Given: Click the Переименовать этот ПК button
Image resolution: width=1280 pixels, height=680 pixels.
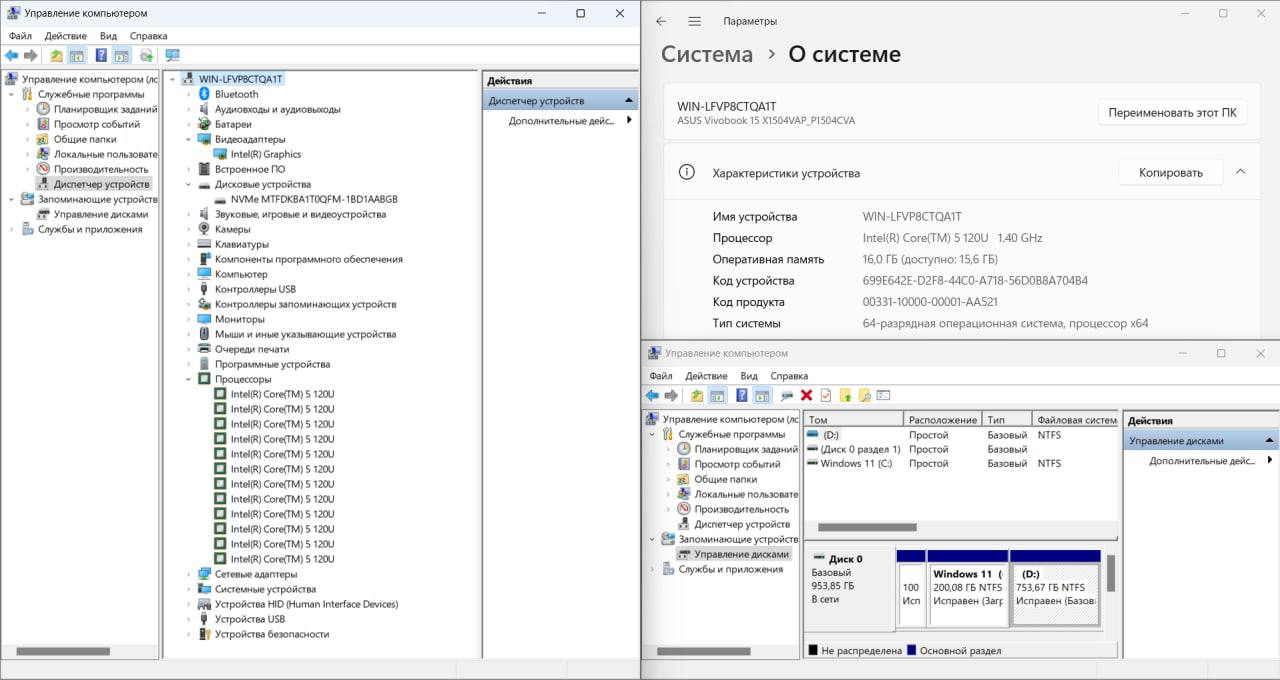Looking at the screenshot, I should (x=1173, y=112).
